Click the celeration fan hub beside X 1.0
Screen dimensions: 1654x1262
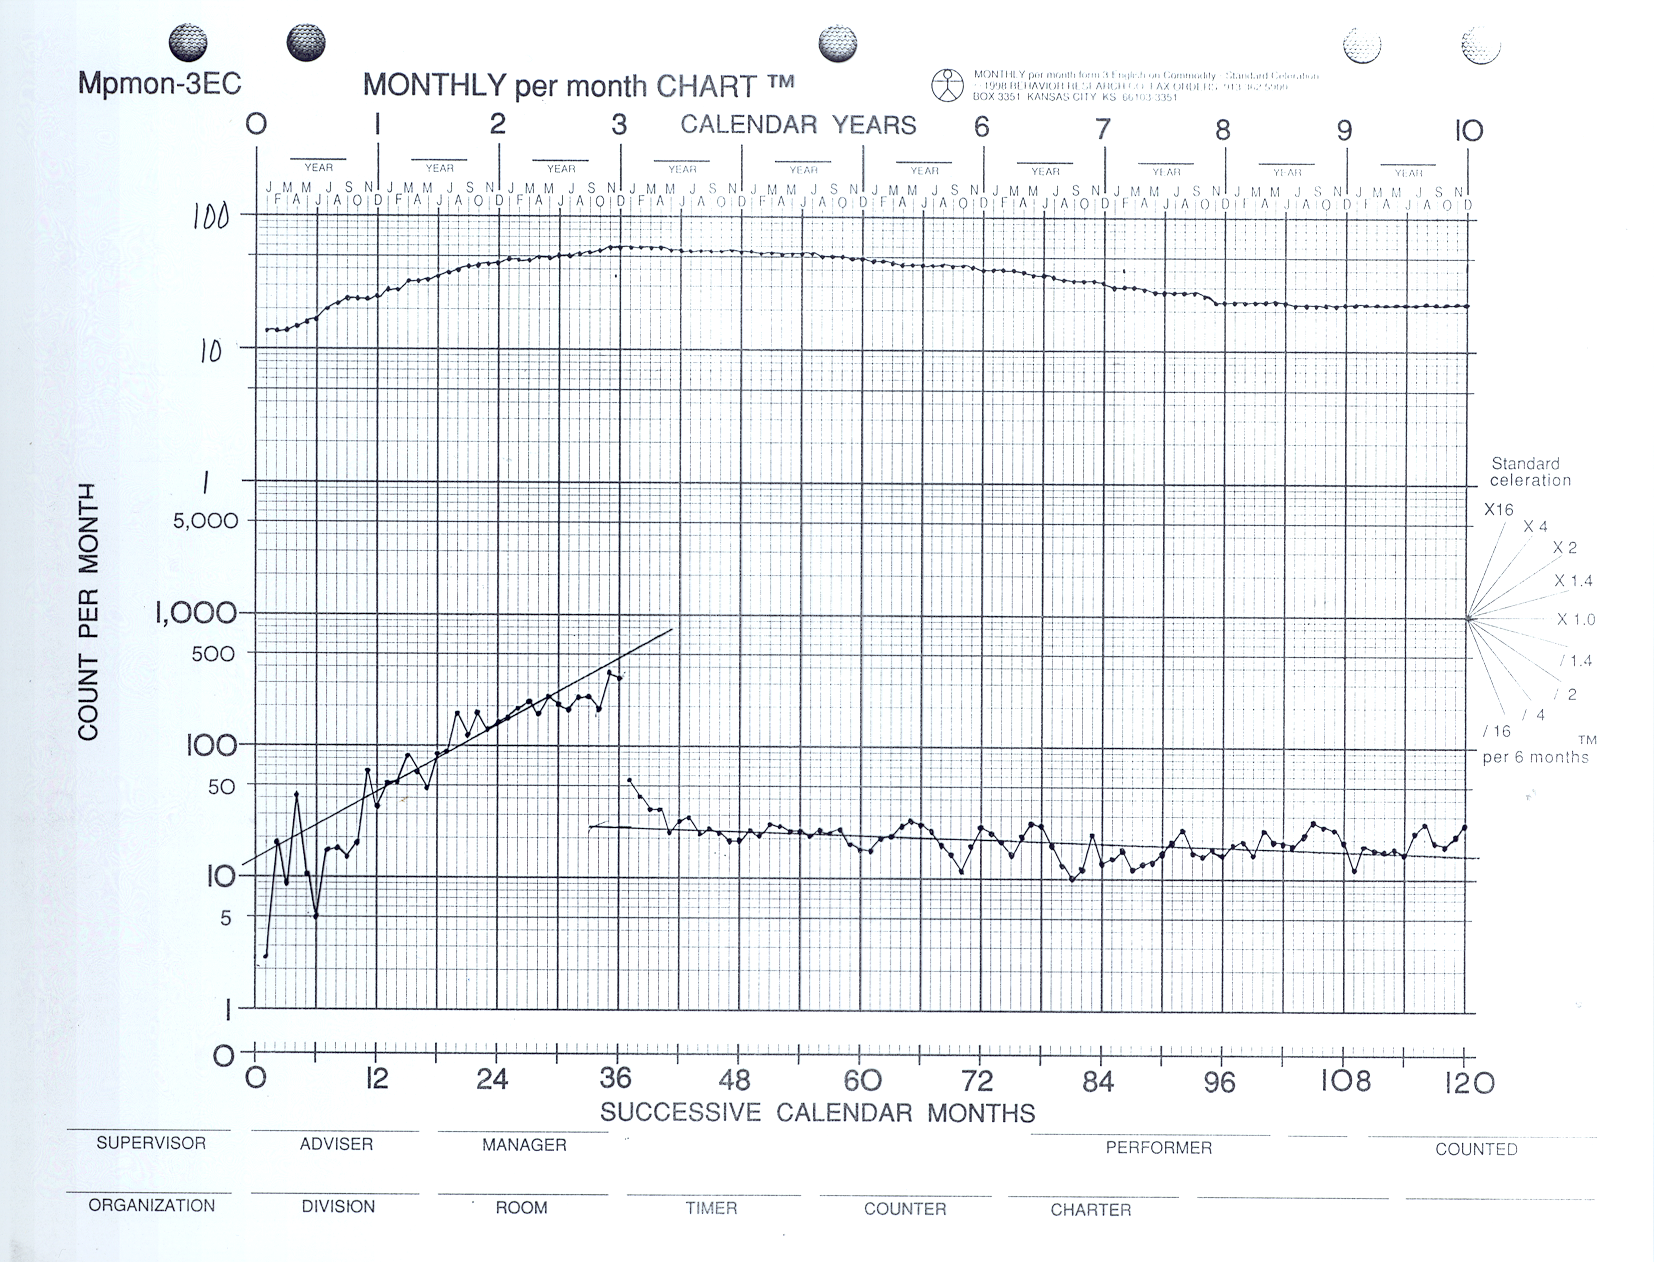click(x=1469, y=619)
